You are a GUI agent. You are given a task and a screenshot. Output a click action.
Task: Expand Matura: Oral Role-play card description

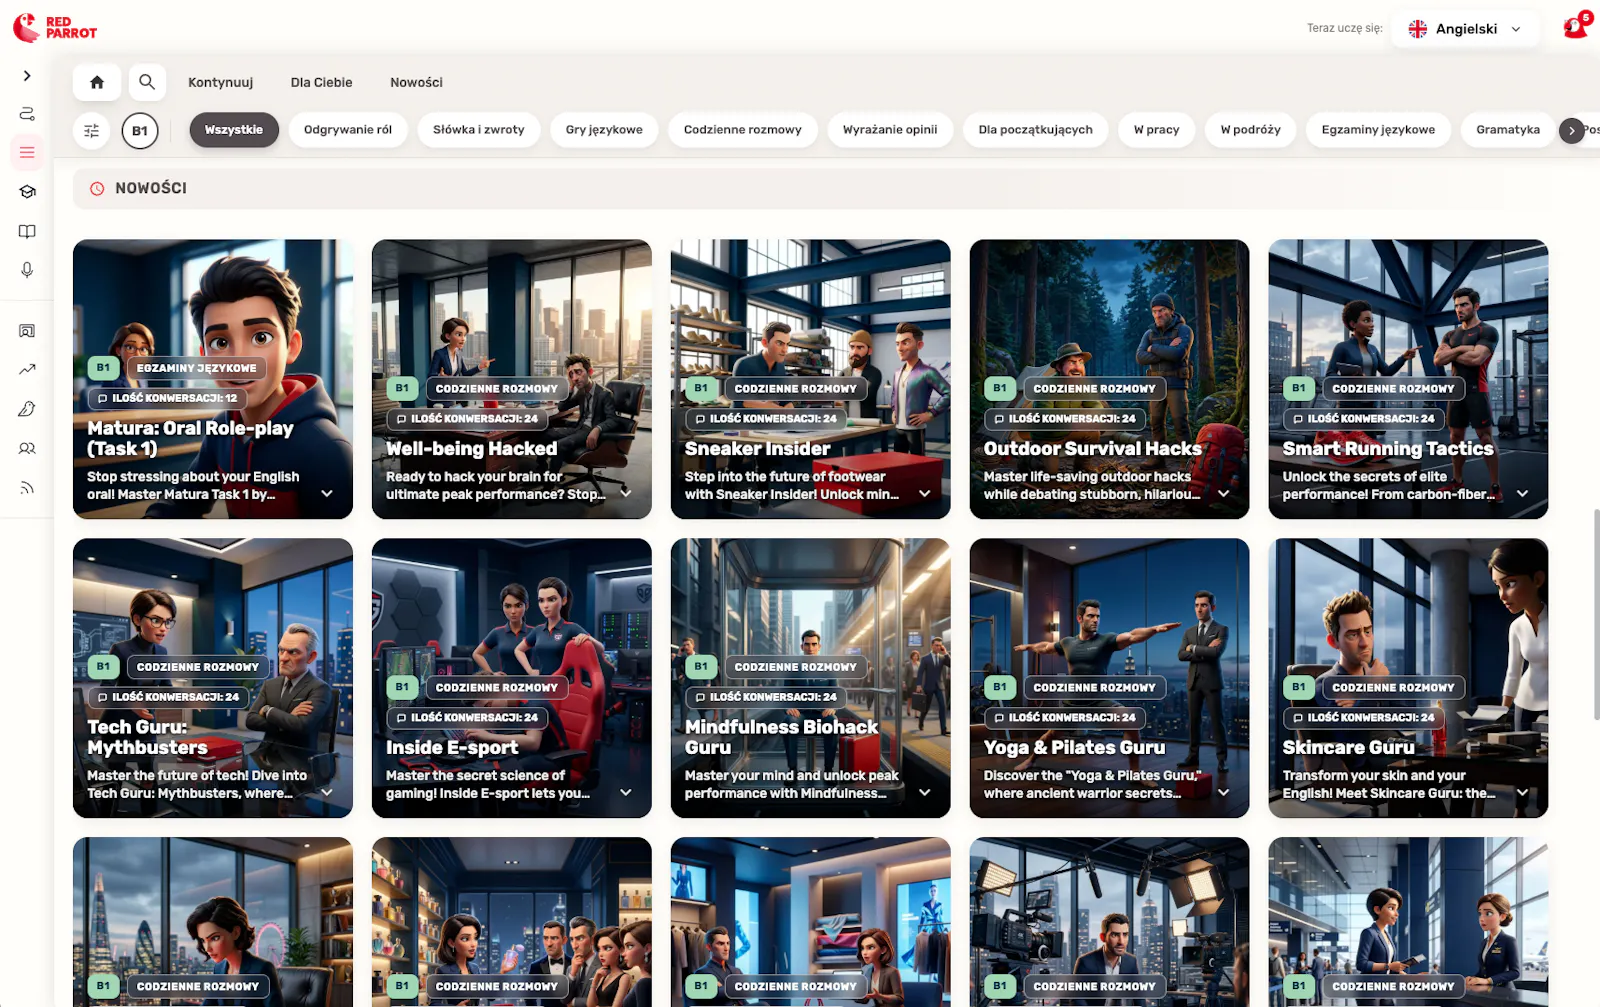tap(327, 494)
